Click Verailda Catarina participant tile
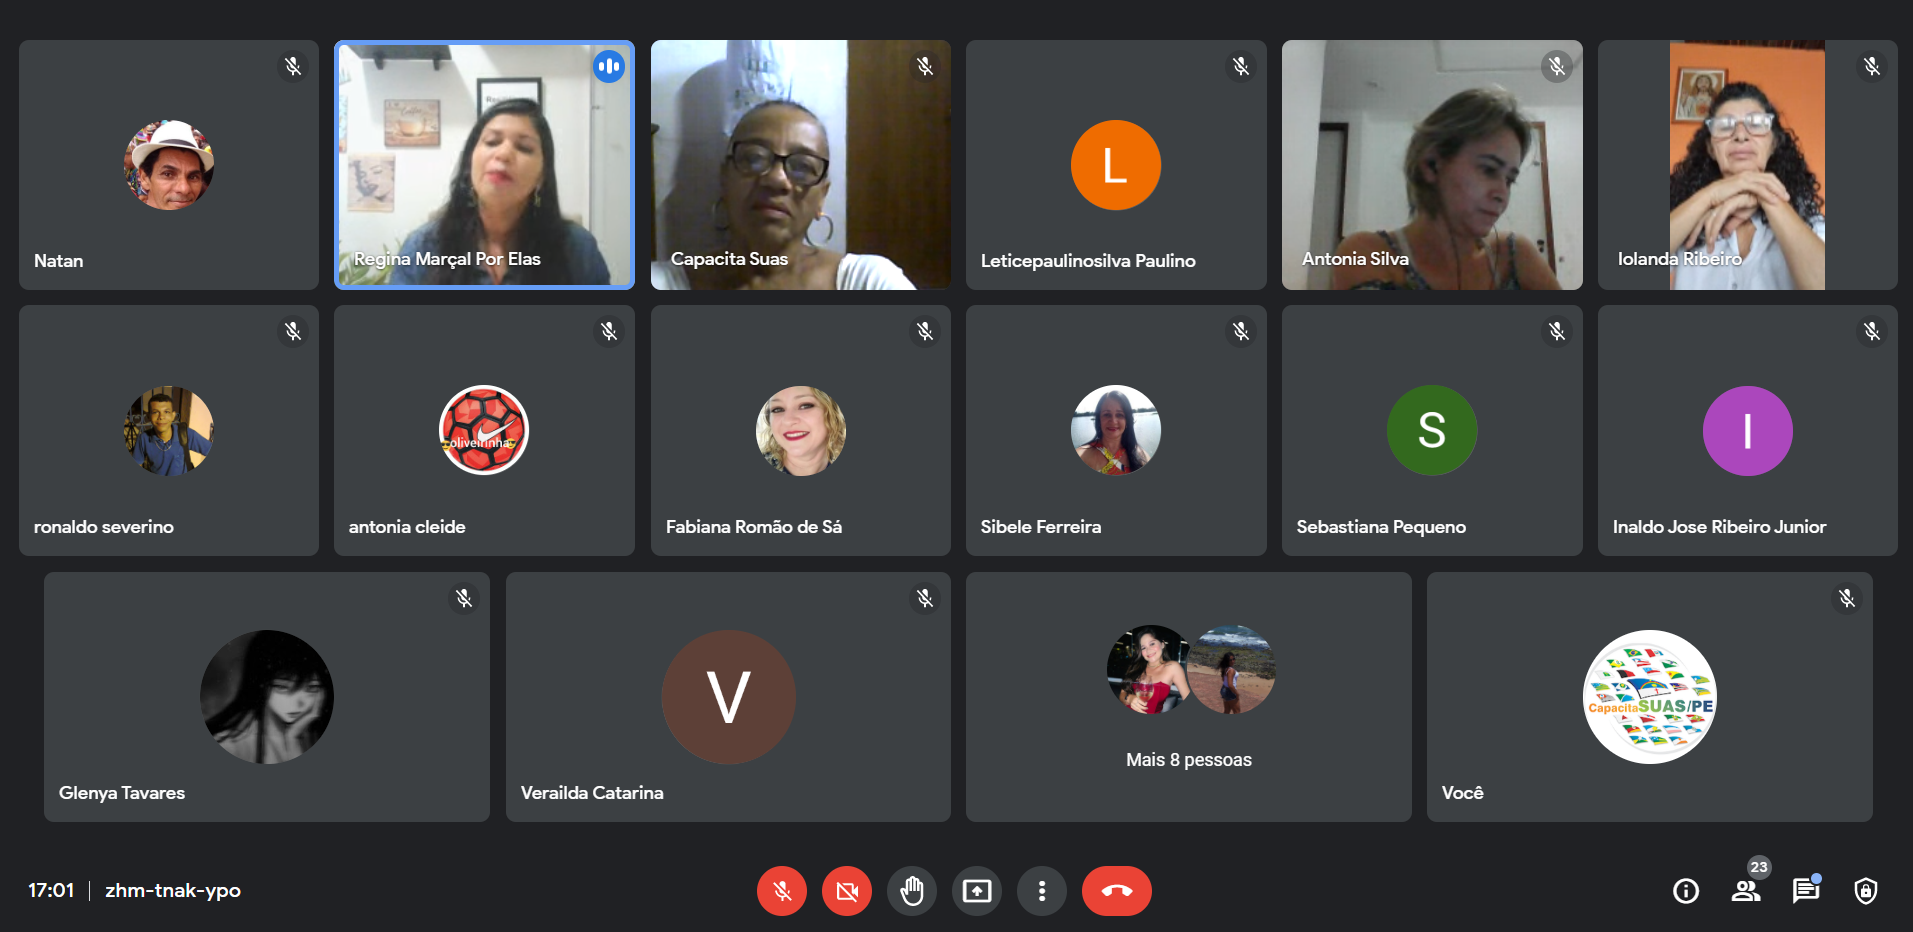 [x=728, y=697]
